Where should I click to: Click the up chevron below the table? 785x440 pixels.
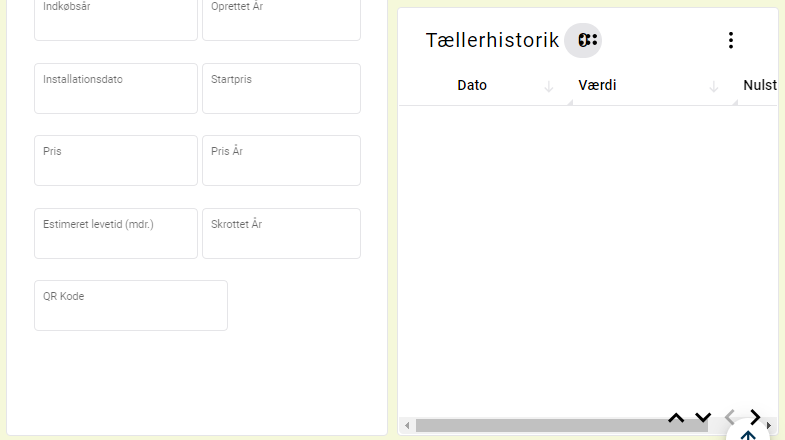pyautogui.click(x=676, y=417)
